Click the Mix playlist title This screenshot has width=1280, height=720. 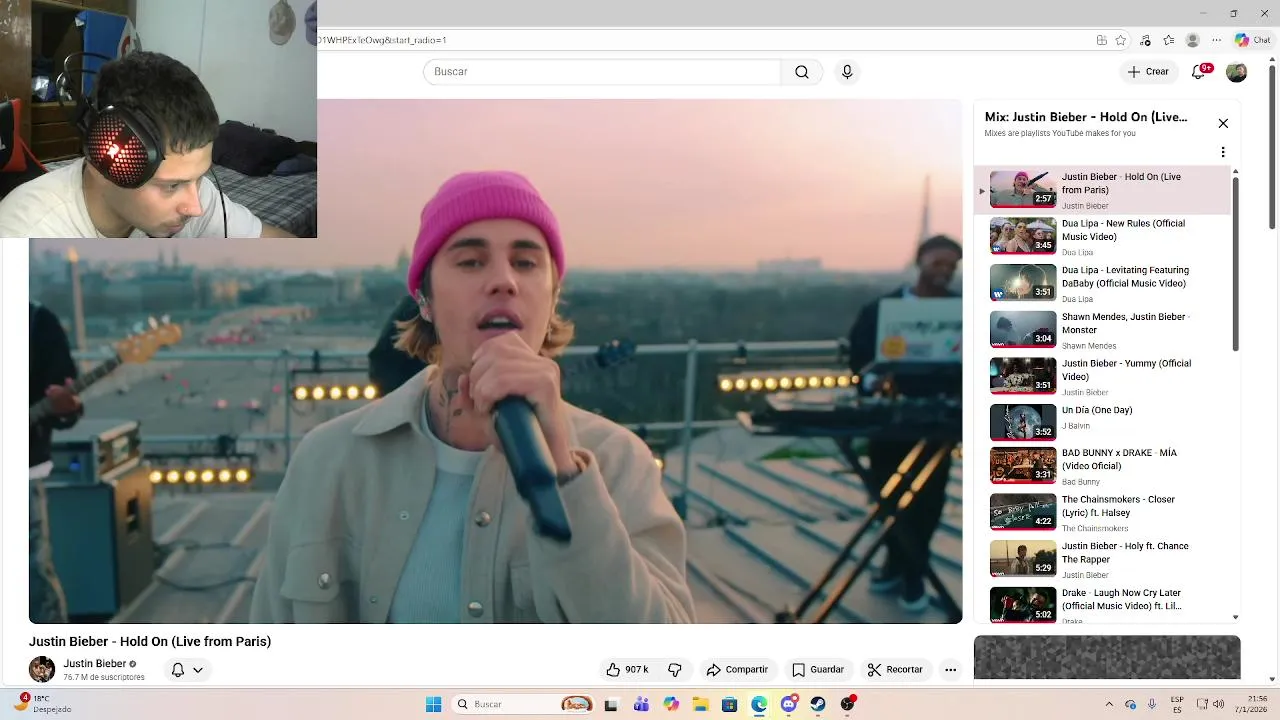tap(1086, 117)
